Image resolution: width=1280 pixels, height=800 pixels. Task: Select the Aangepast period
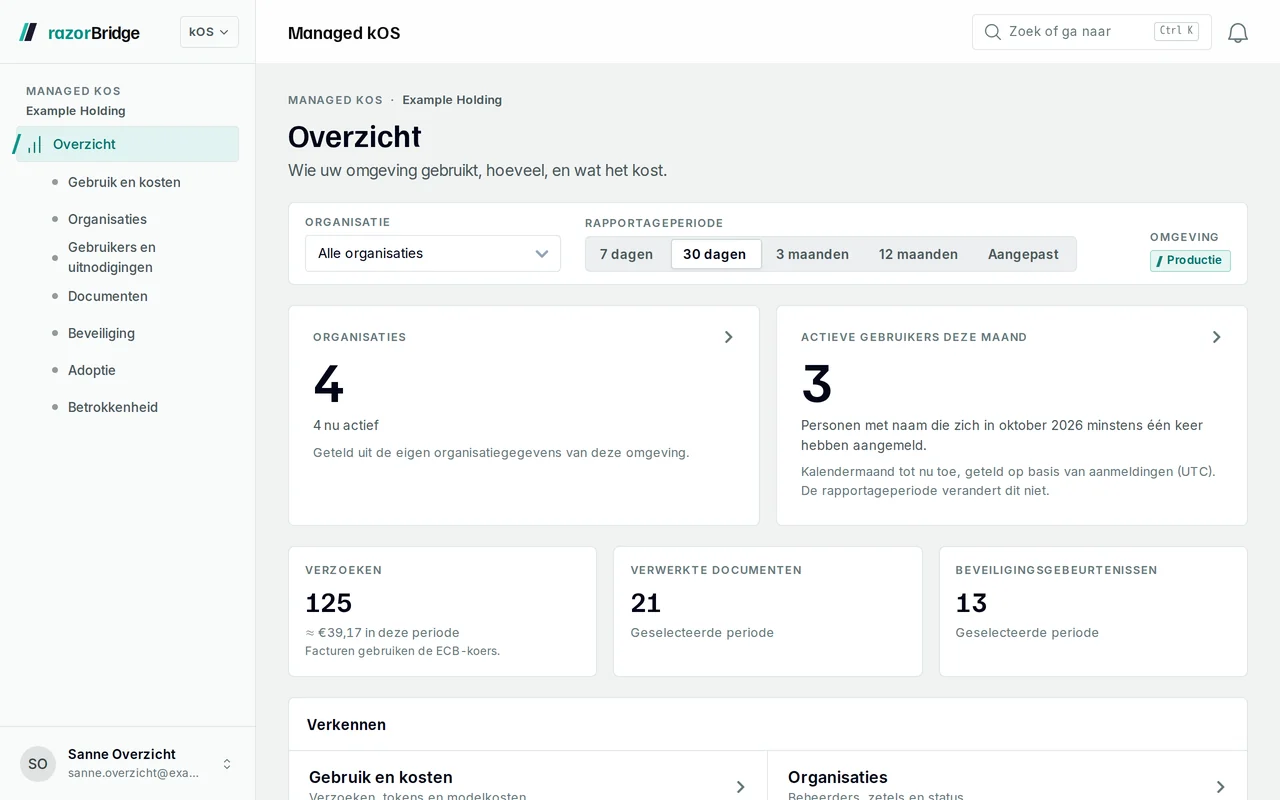tap(1023, 254)
